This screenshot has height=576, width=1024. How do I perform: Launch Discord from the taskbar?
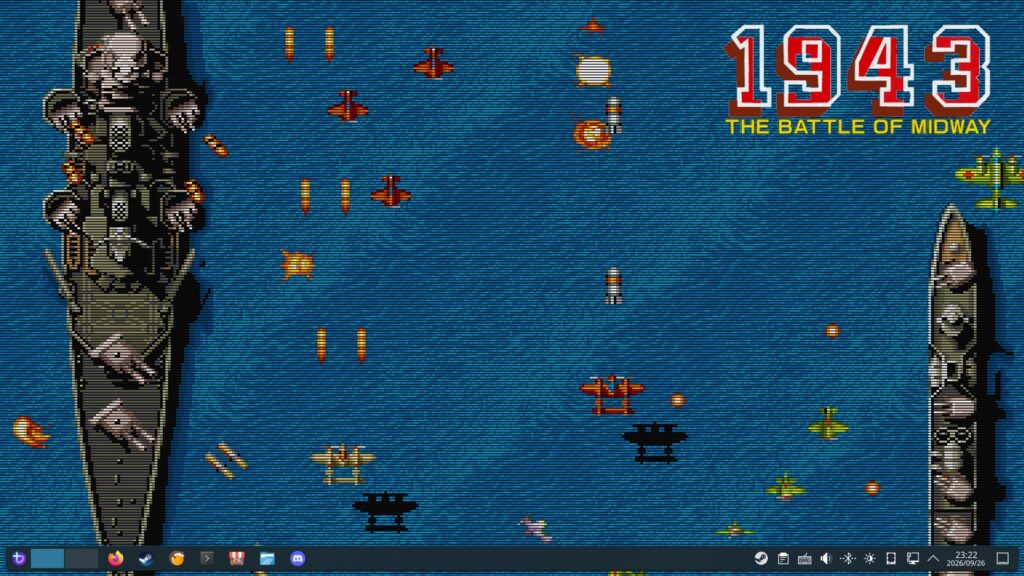tap(298, 558)
